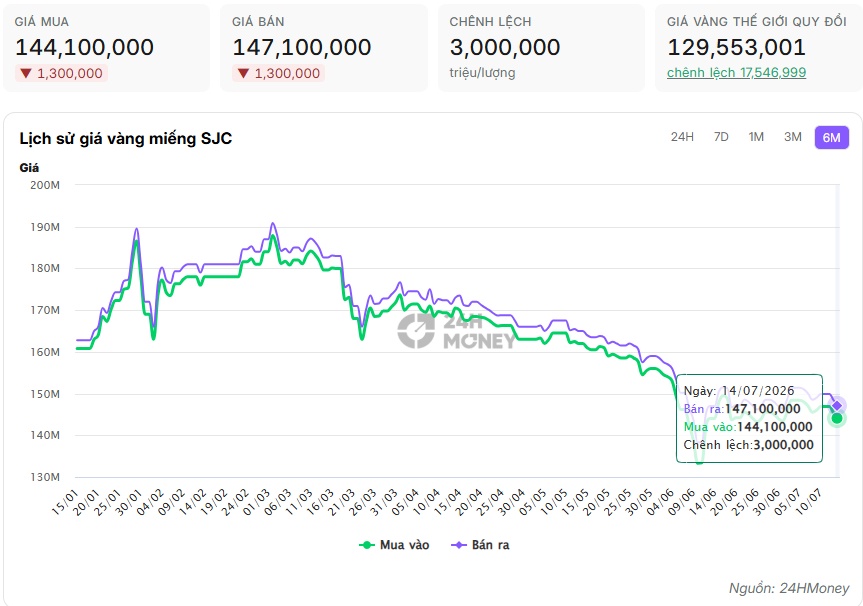
Task: Select the Giá Bán value 147,100,000
Action: coord(302,47)
